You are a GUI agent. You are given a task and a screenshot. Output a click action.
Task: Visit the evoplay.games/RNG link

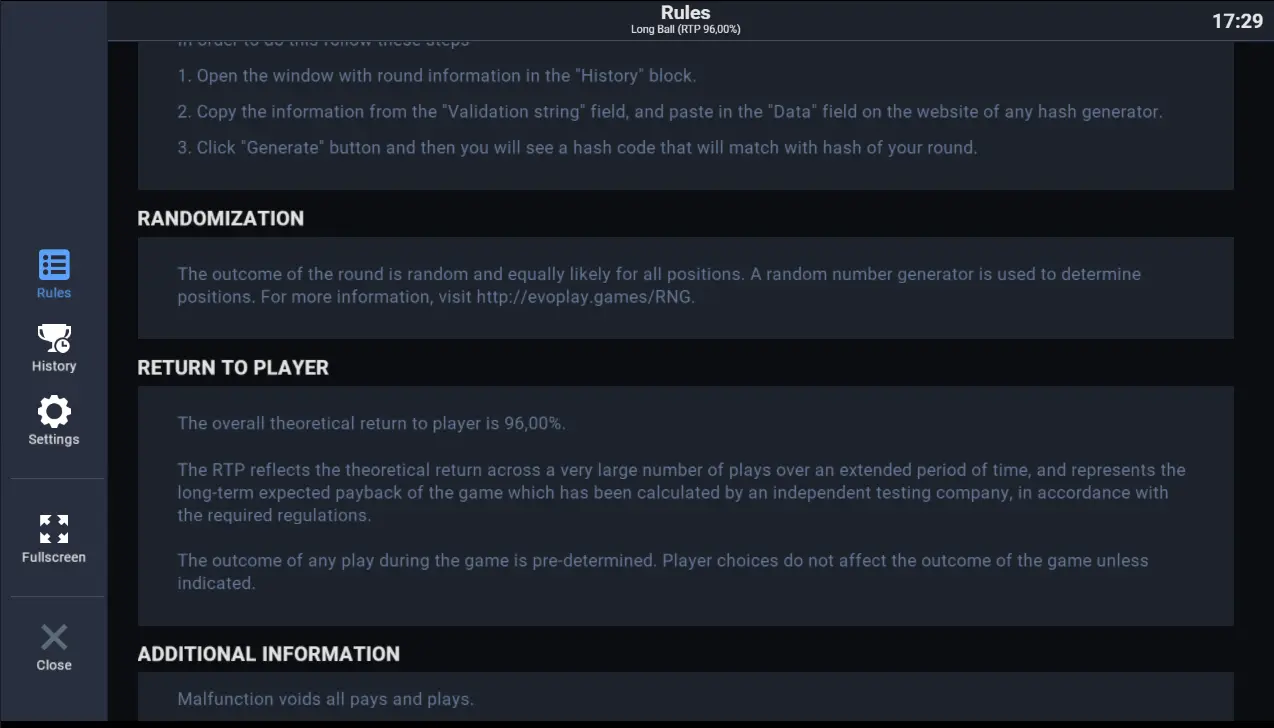click(585, 297)
